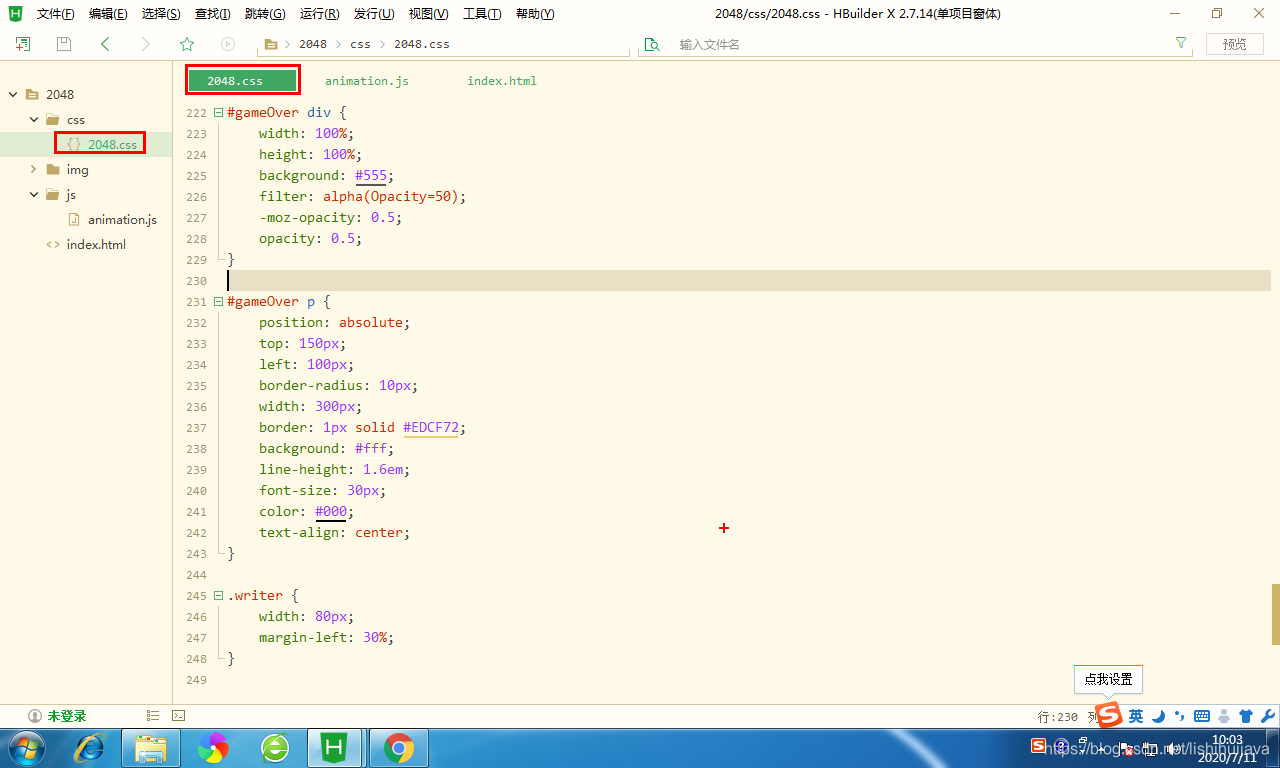Open the 视图(V) menu

point(428,14)
